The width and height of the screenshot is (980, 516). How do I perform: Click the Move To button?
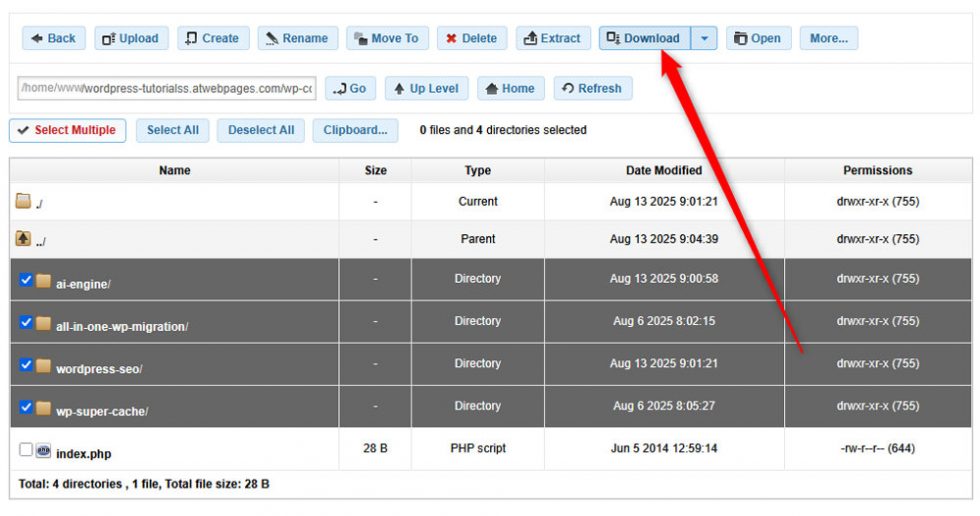click(388, 38)
